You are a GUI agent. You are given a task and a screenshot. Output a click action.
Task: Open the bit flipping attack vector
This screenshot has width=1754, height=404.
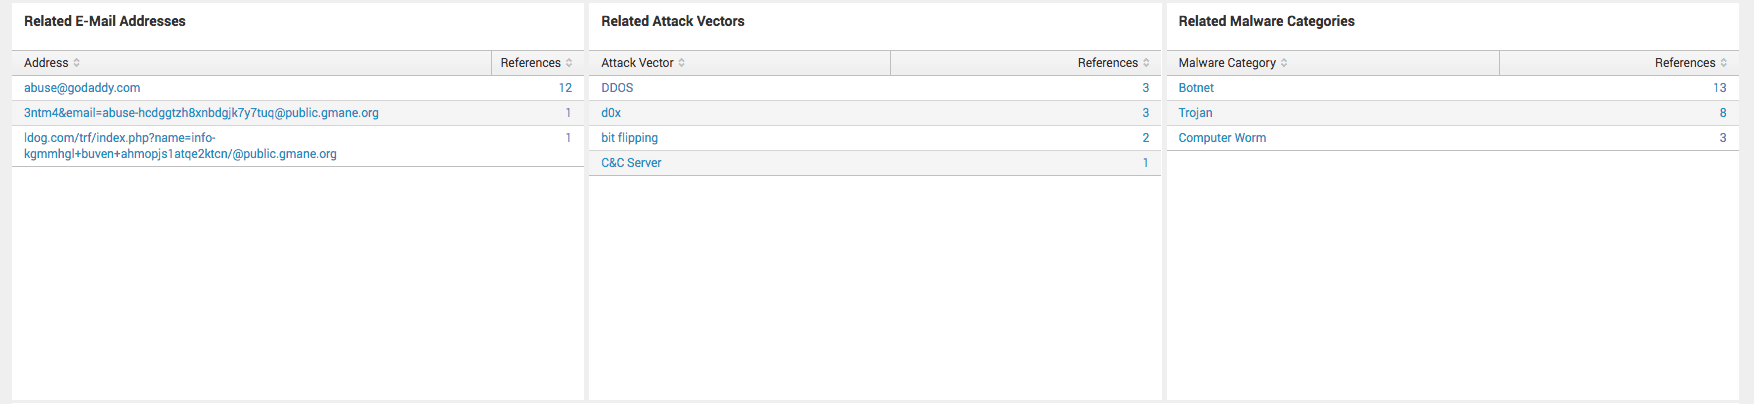coord(629,138)
